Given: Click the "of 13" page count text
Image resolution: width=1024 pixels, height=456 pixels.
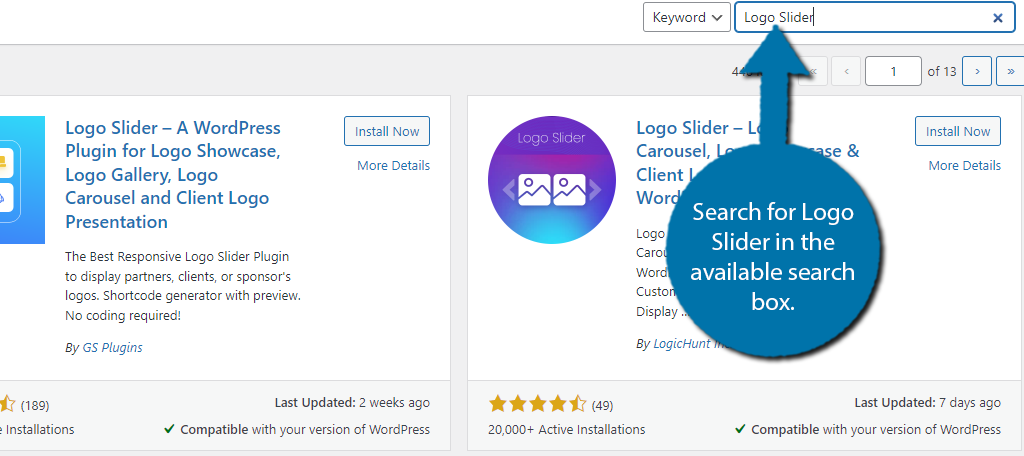Looking at the screenshot, I should 942,71.
